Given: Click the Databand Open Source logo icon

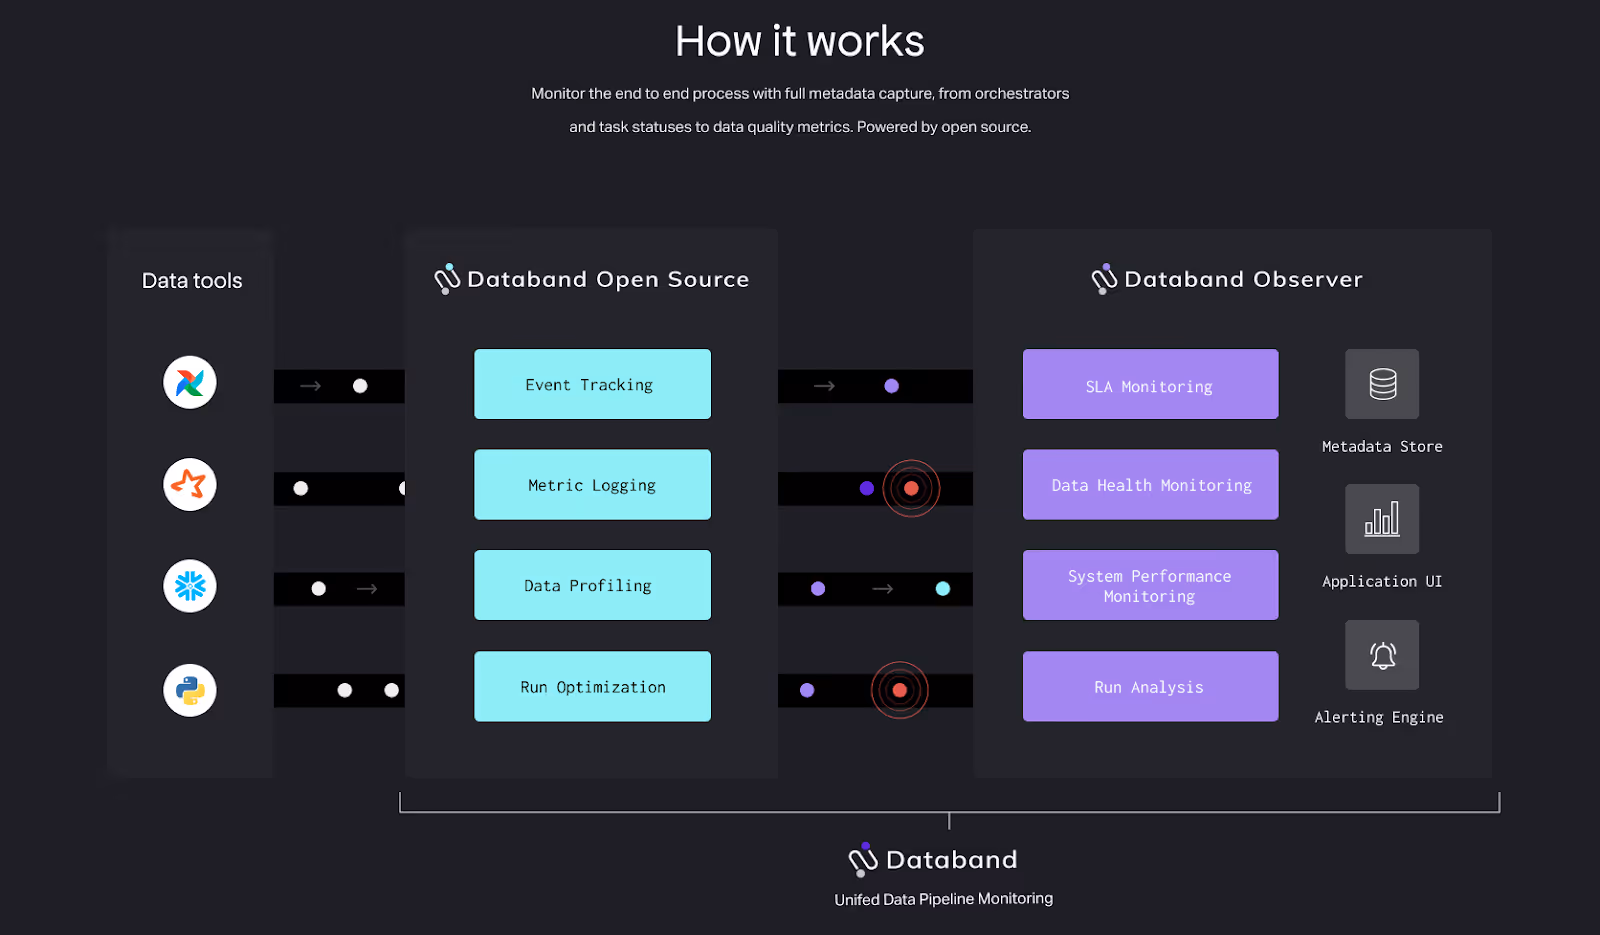Looking at the screenshot, I should tap(447, 279).
